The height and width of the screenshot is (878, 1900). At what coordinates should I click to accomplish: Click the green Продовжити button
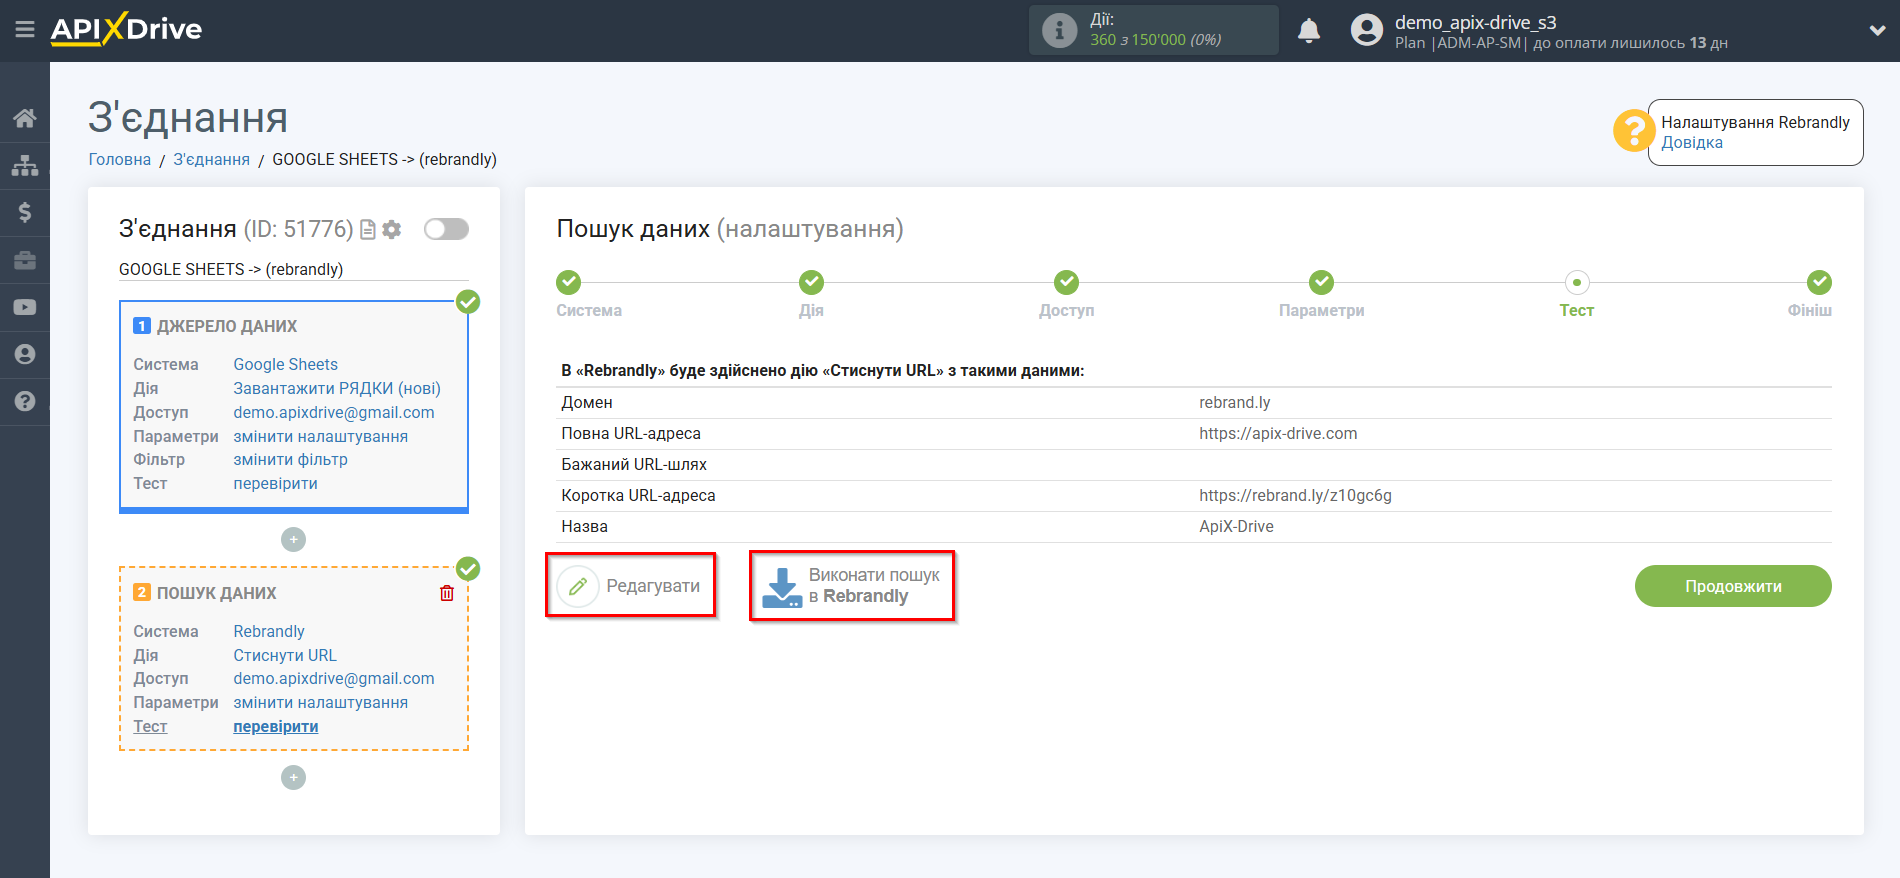tap(1733, 586)
